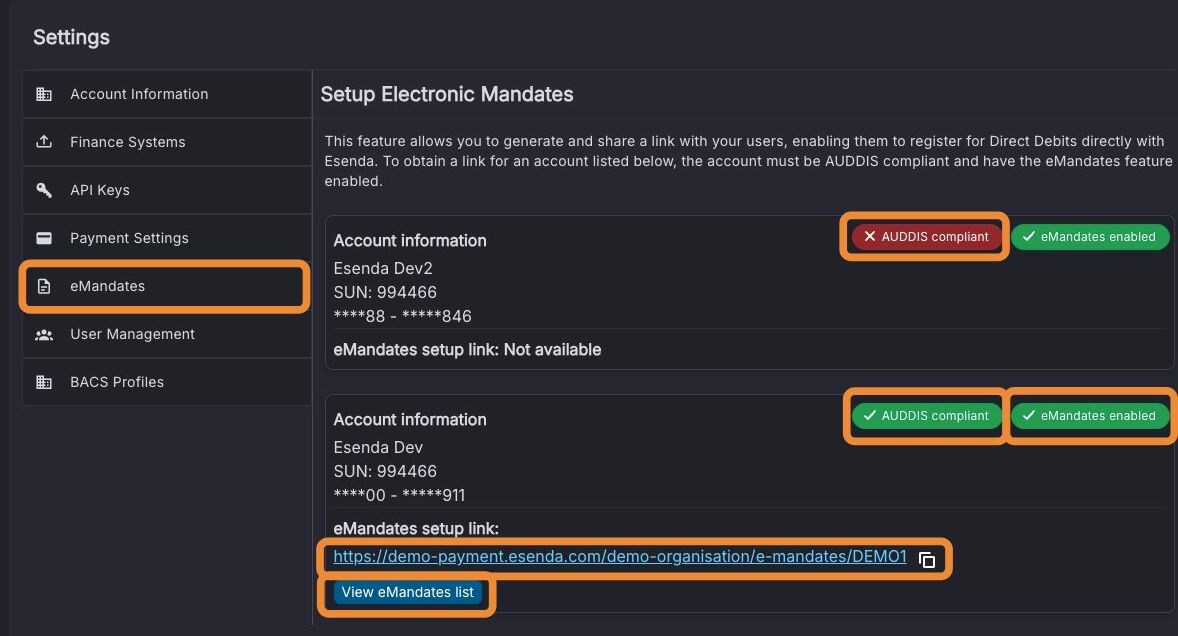Screen dimensions: 1178x636
Task: Open the demo-payment.esenda.com eMandates link
Action: tap(620, 556)
